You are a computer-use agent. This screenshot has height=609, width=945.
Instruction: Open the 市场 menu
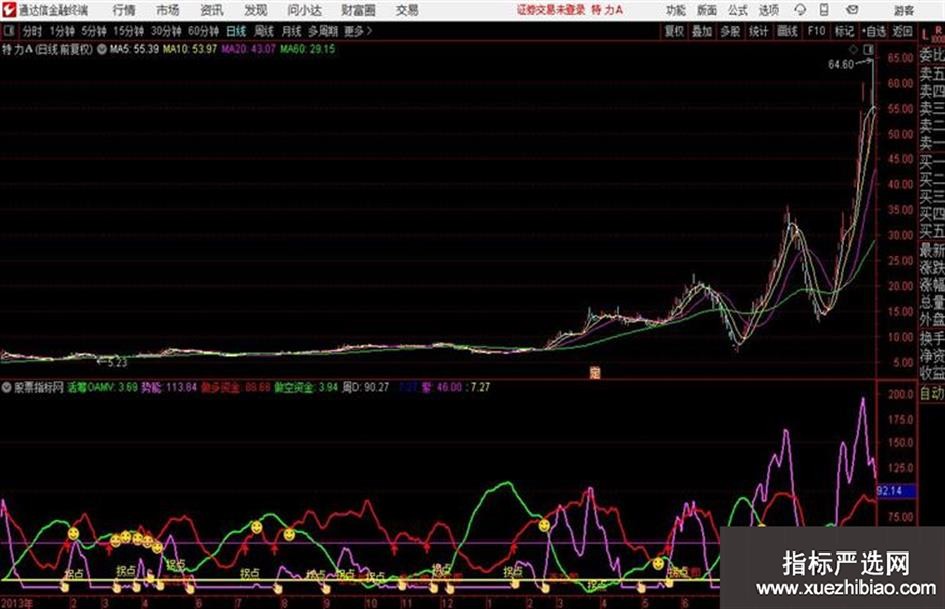point(168,10)
